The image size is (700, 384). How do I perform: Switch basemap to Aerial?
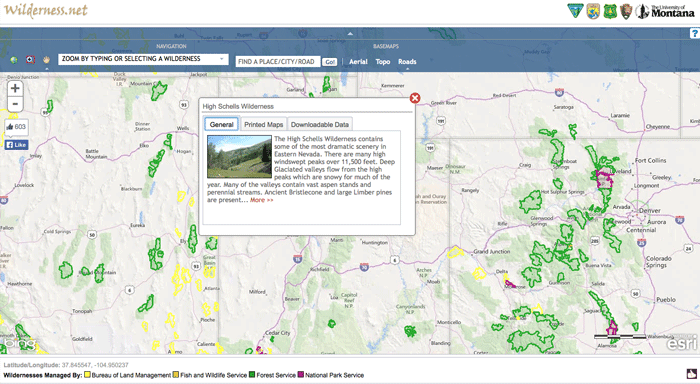[x=358, y=62]
